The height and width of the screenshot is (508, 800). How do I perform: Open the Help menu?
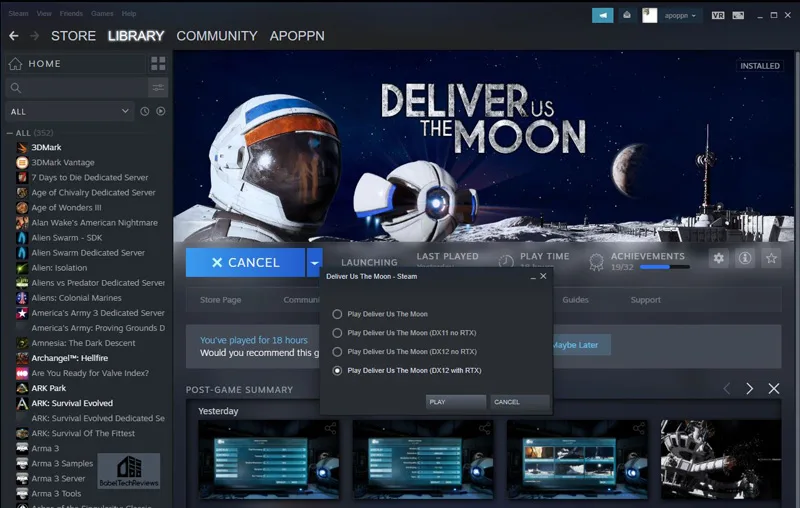(129, 14)
